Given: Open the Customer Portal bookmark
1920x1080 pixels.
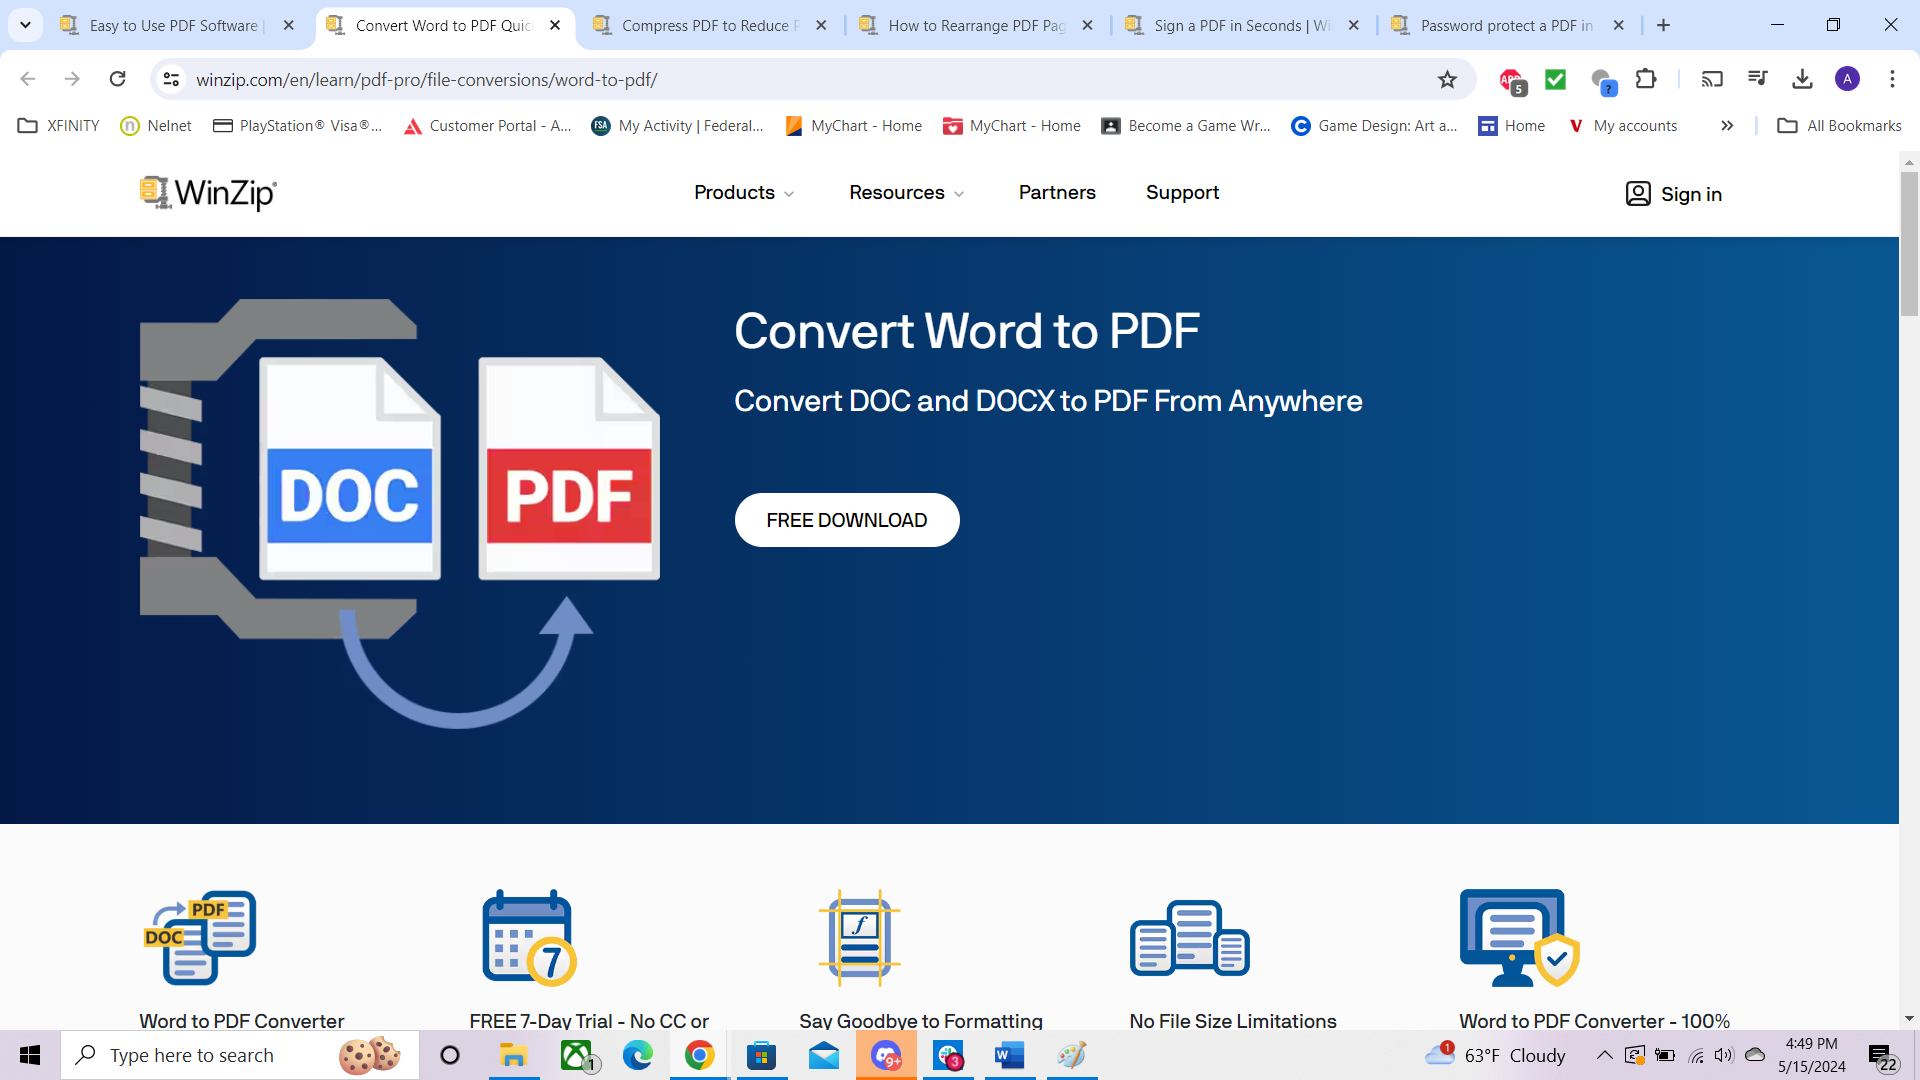Looking at the screenshot, I should point(487,126).
